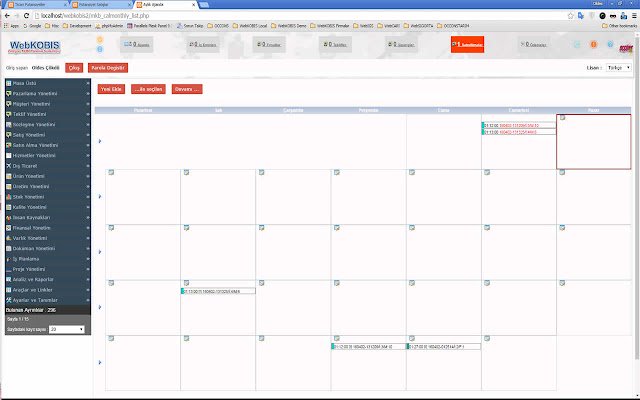This screenshot has width=640, height=400.
Task: Open the WebKOBIS Demo bookmark folder
Action: [x=289, y=26]
